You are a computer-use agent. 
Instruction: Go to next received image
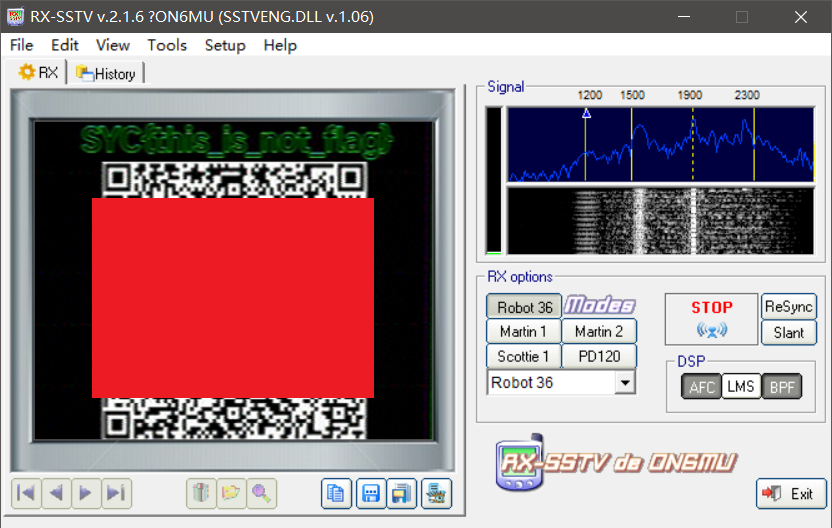tap(86, 494)
